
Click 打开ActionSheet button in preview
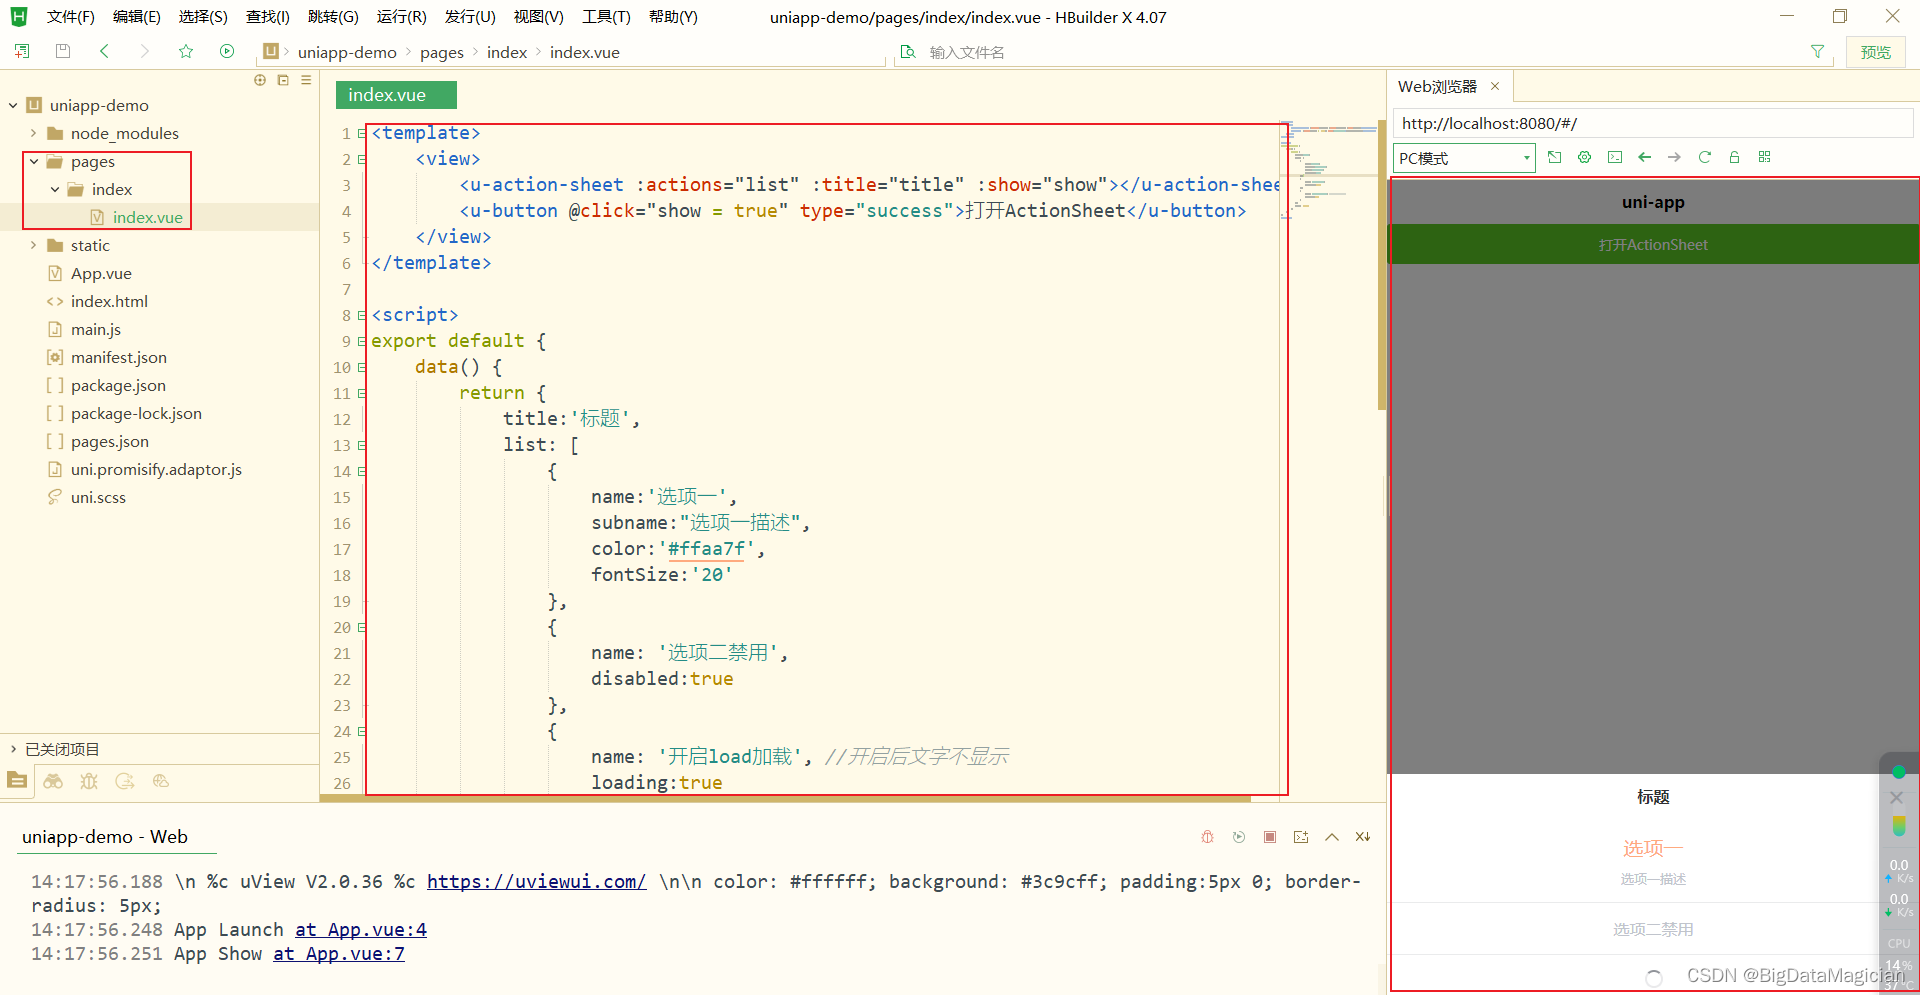click(1653, 245)
